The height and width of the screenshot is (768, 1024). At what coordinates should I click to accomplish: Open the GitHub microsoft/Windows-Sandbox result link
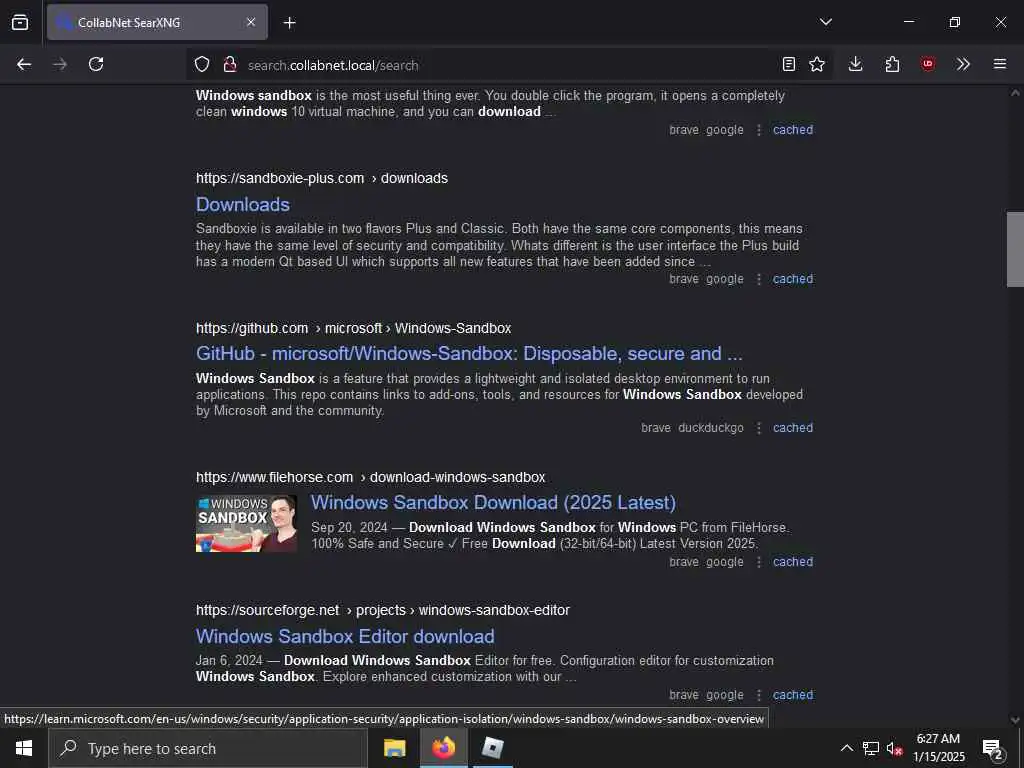click(x=469, y=353)
